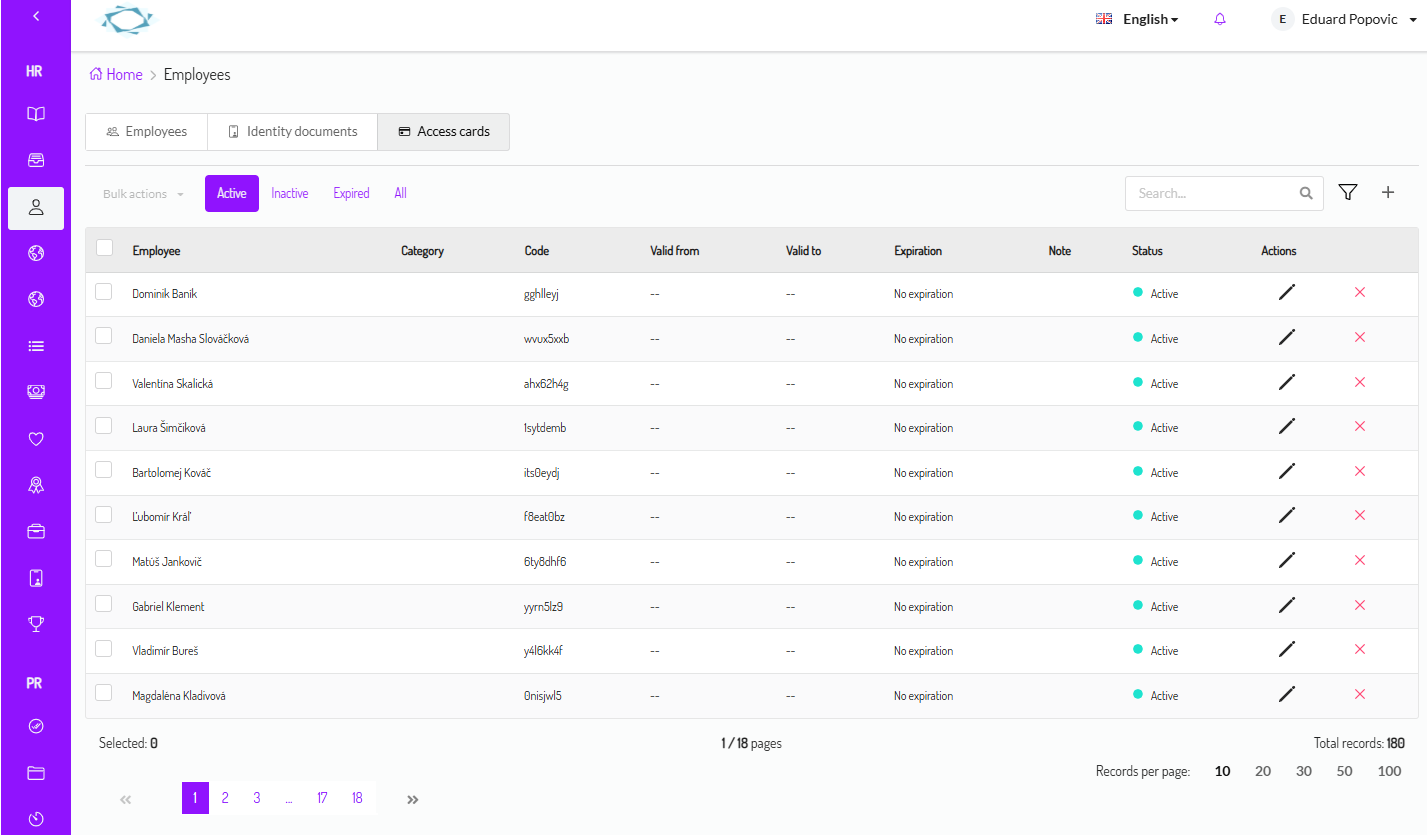1427x835 pixels.
Task: Edit Matúš Jankovič's access card
Action: 1287,560
